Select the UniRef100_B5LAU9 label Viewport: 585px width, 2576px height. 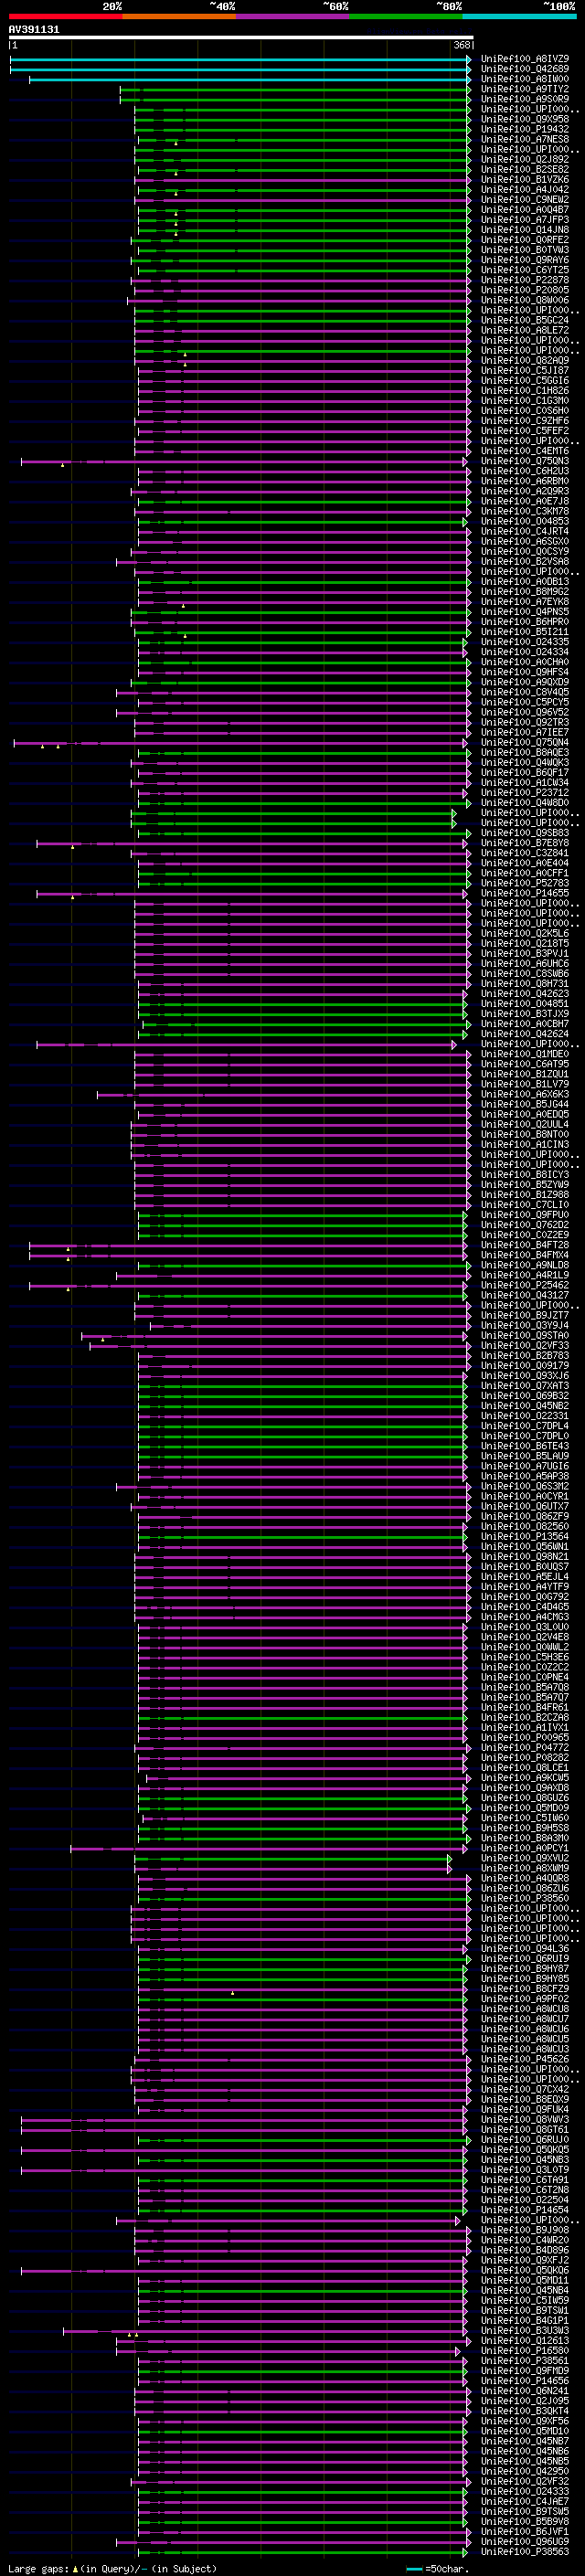pyautogui.click(x=525, y=1456)
